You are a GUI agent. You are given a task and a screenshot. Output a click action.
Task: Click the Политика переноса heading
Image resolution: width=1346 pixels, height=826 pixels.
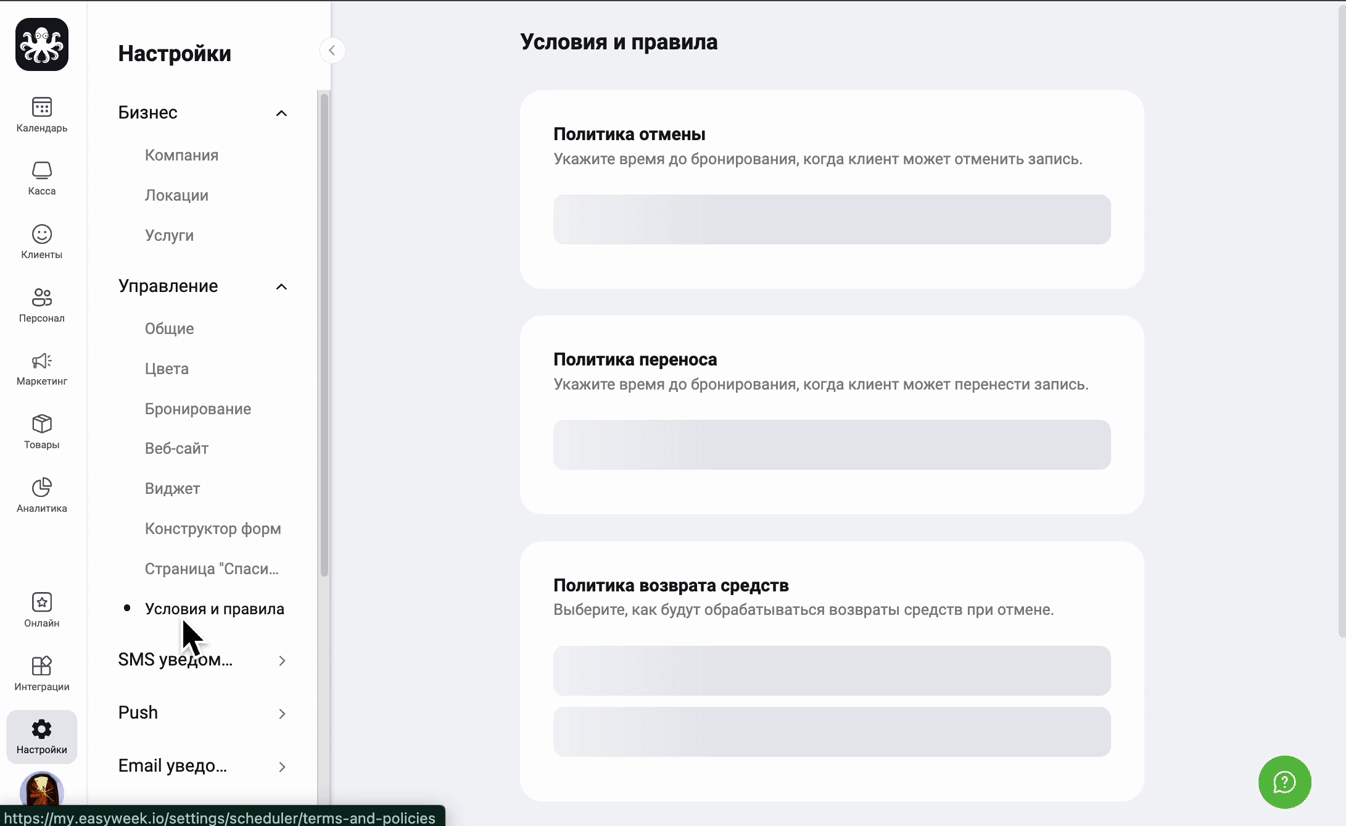click(635, 359)
